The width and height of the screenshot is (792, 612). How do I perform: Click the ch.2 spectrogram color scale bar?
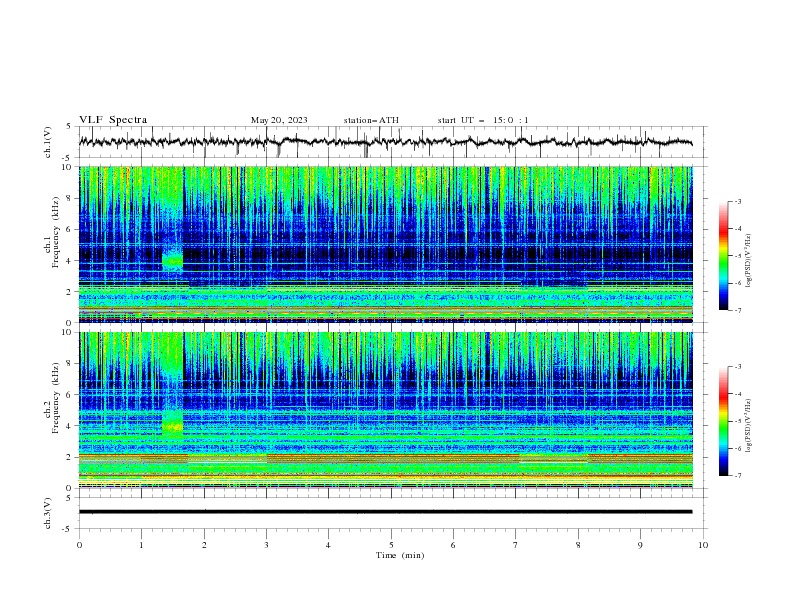click(x=723, y=421)
